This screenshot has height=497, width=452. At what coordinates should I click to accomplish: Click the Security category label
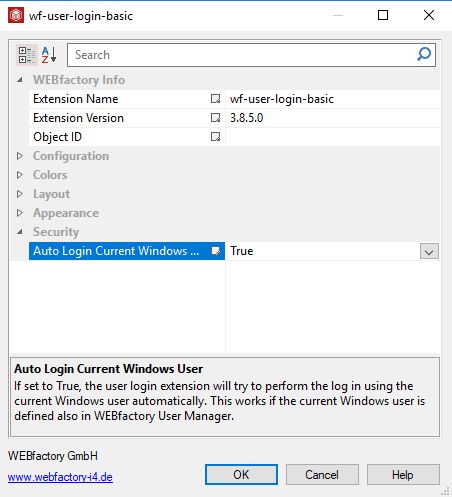[56, 232]
